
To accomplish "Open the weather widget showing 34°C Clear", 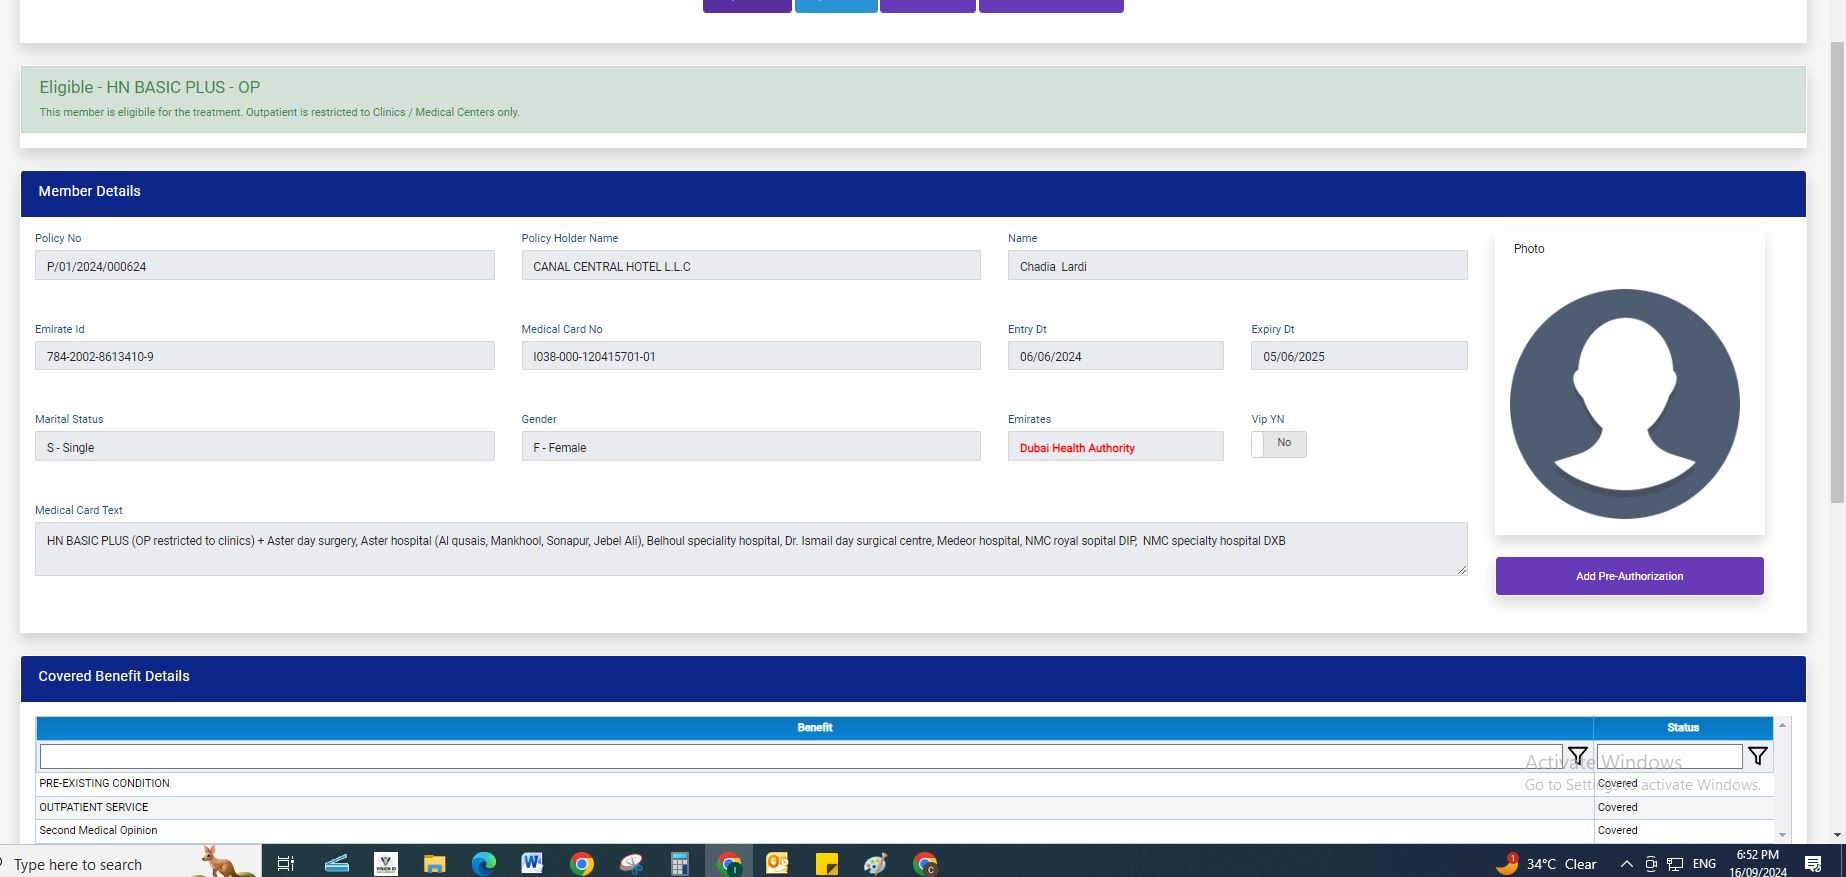I will 1547,863.
